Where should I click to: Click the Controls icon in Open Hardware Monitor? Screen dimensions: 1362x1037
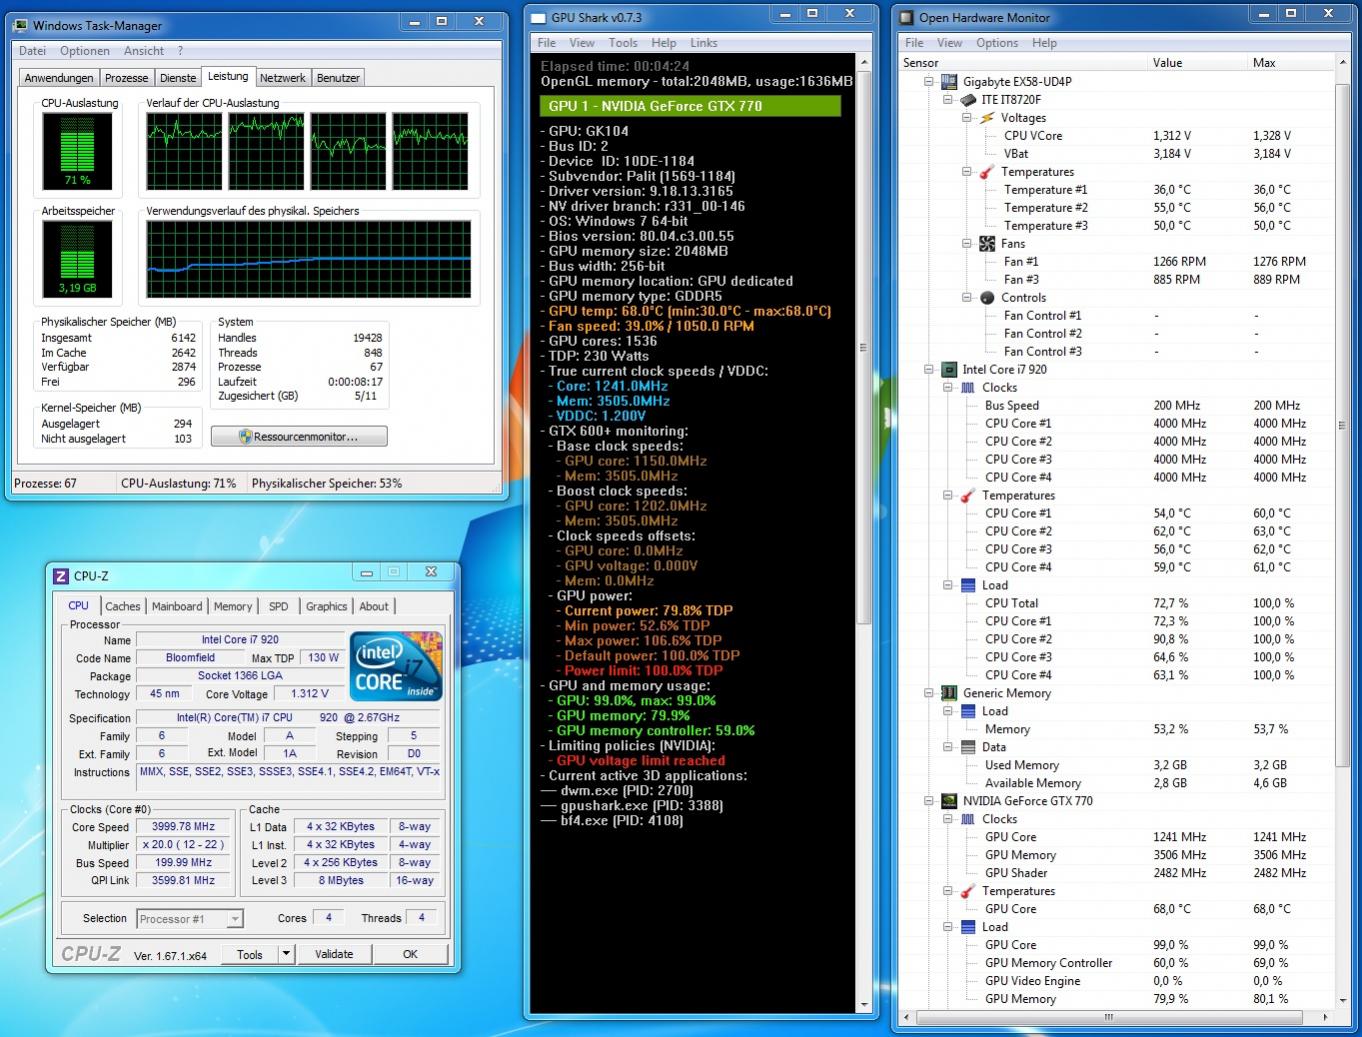(x=987, y=298)
